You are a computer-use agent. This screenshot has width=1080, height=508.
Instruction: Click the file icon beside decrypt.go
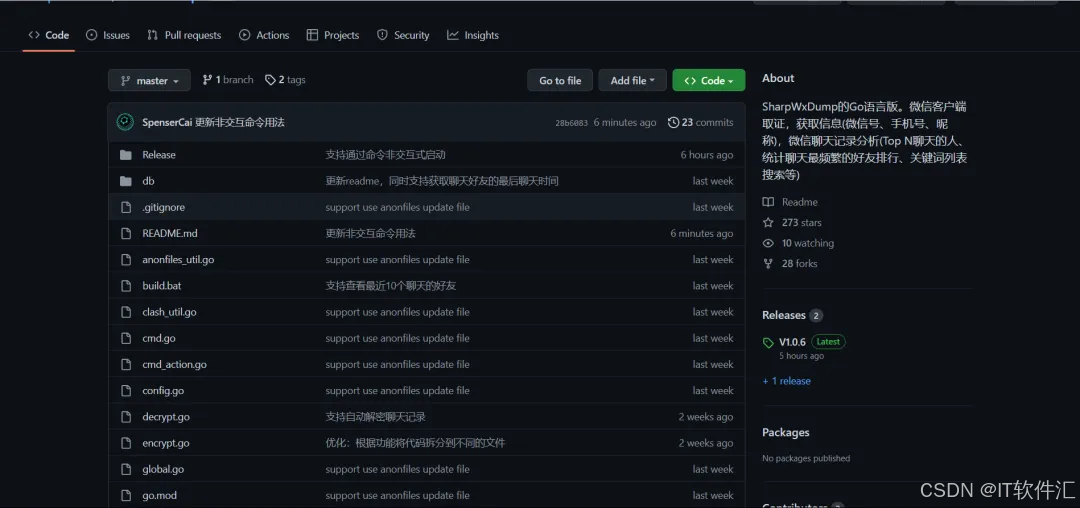coord(125,416)
